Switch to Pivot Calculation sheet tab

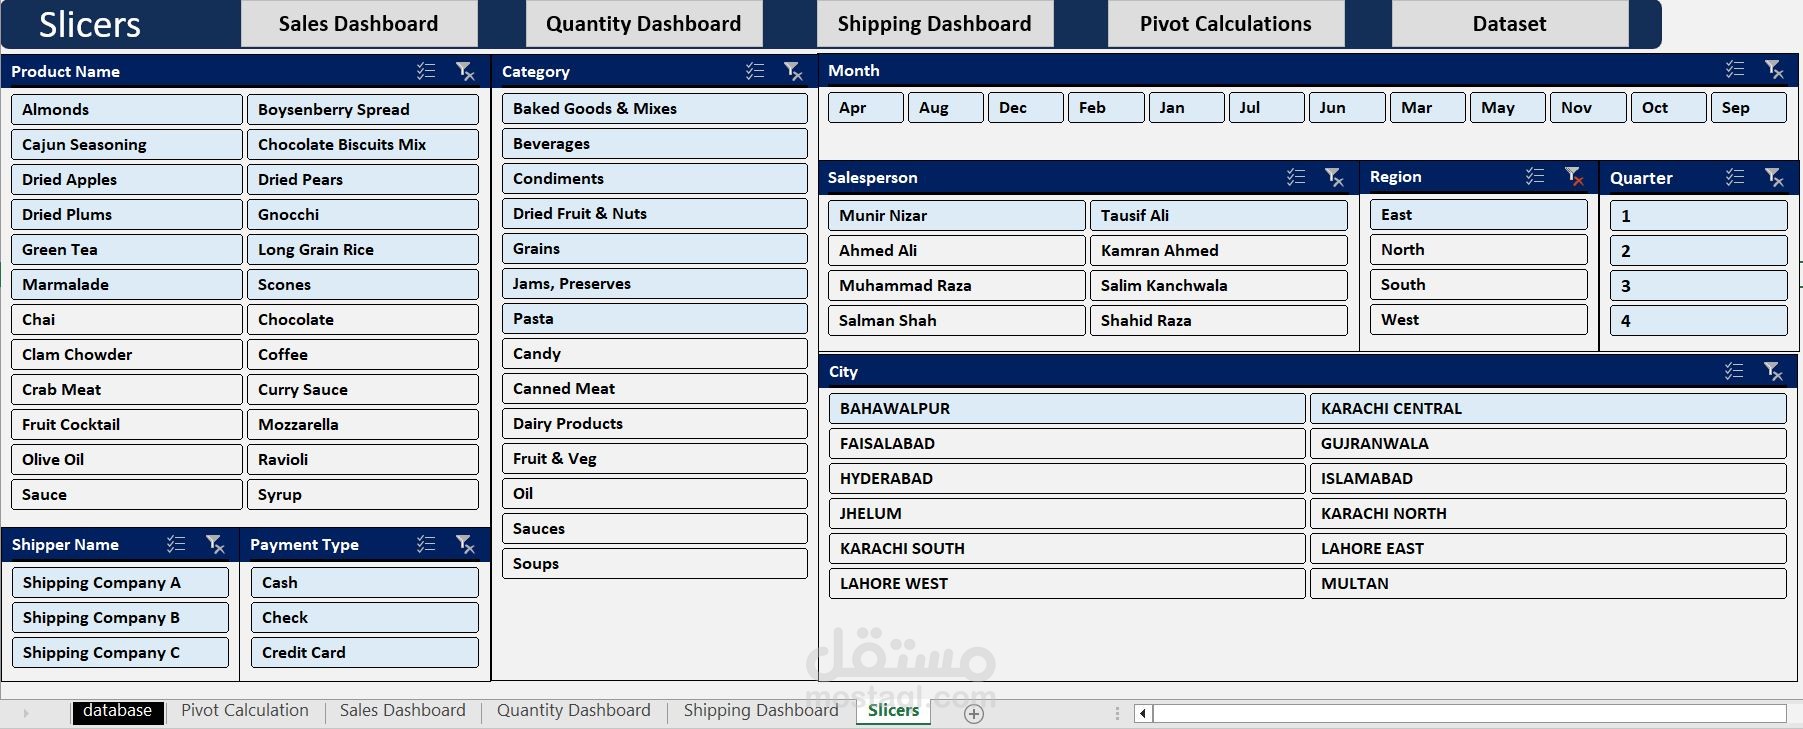tap(245, 711)
